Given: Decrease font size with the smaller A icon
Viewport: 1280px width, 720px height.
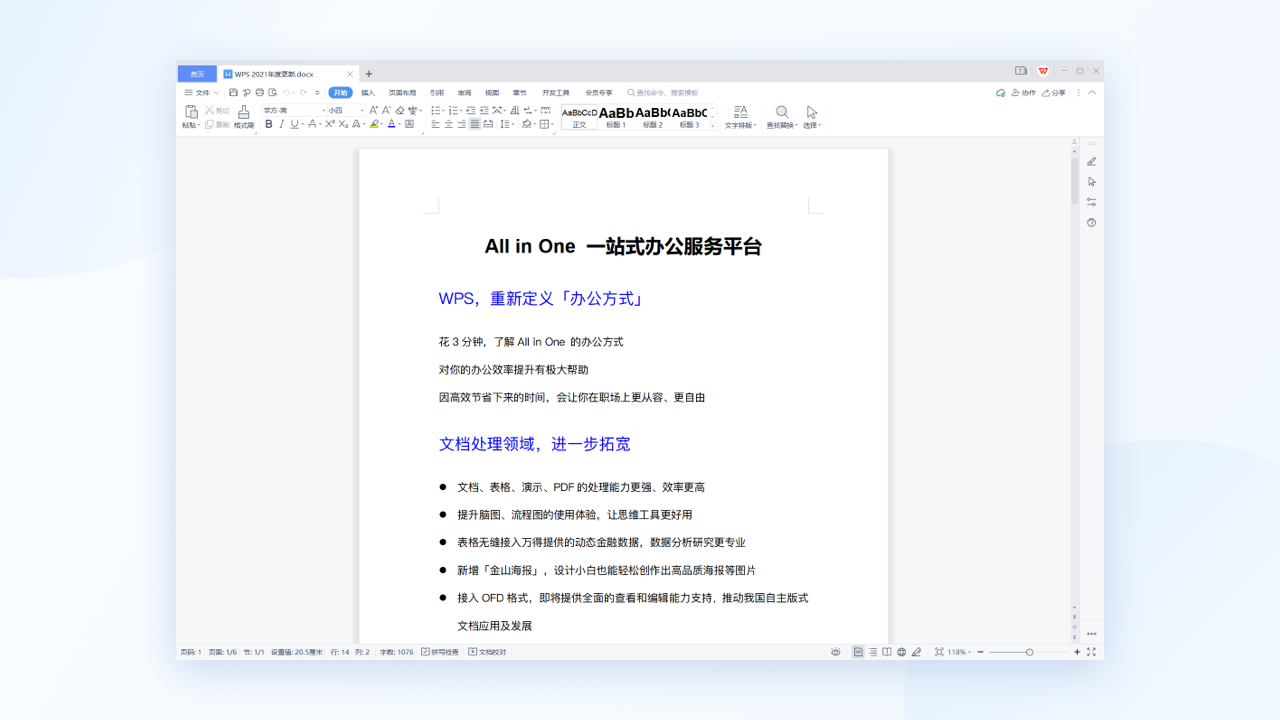Looking at the screenshot, I should [x=386, y=110].
